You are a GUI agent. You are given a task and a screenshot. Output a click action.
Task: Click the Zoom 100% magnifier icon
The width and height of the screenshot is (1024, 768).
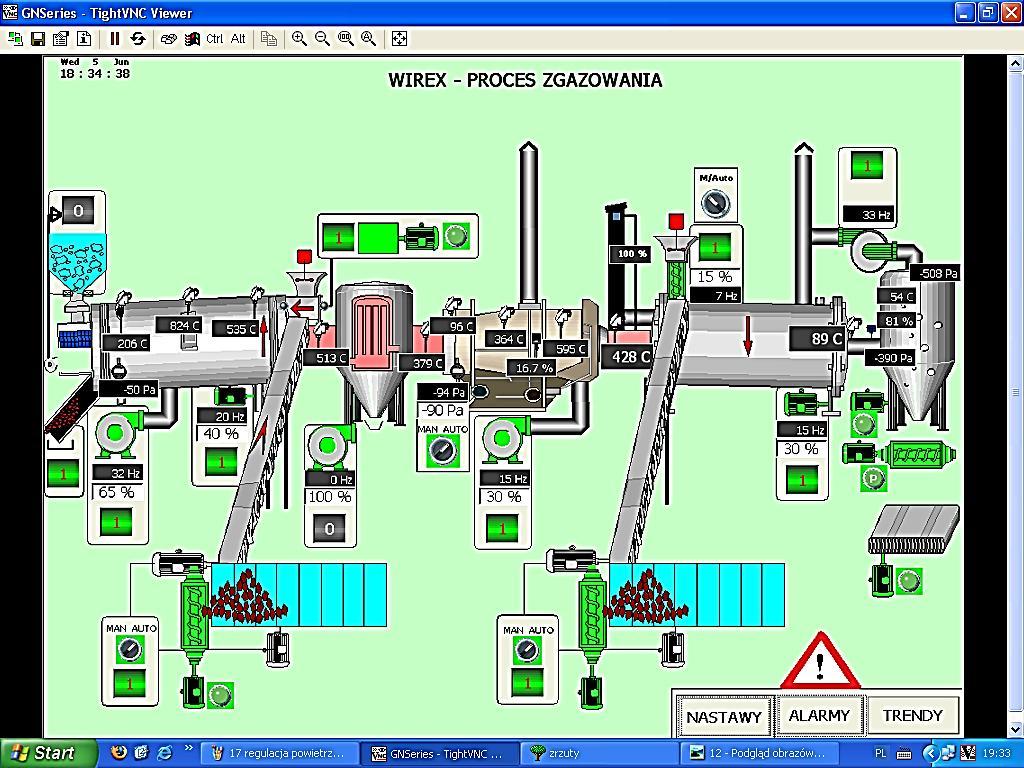point(345,39)
